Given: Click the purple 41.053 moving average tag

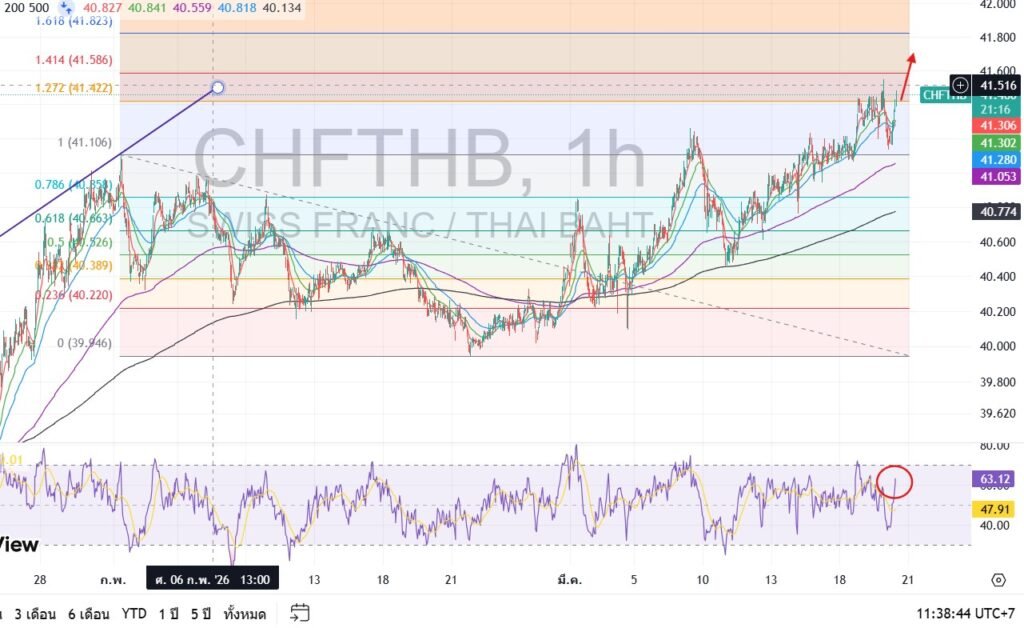Looking at the screenshot, I should [x=998, y=177].
